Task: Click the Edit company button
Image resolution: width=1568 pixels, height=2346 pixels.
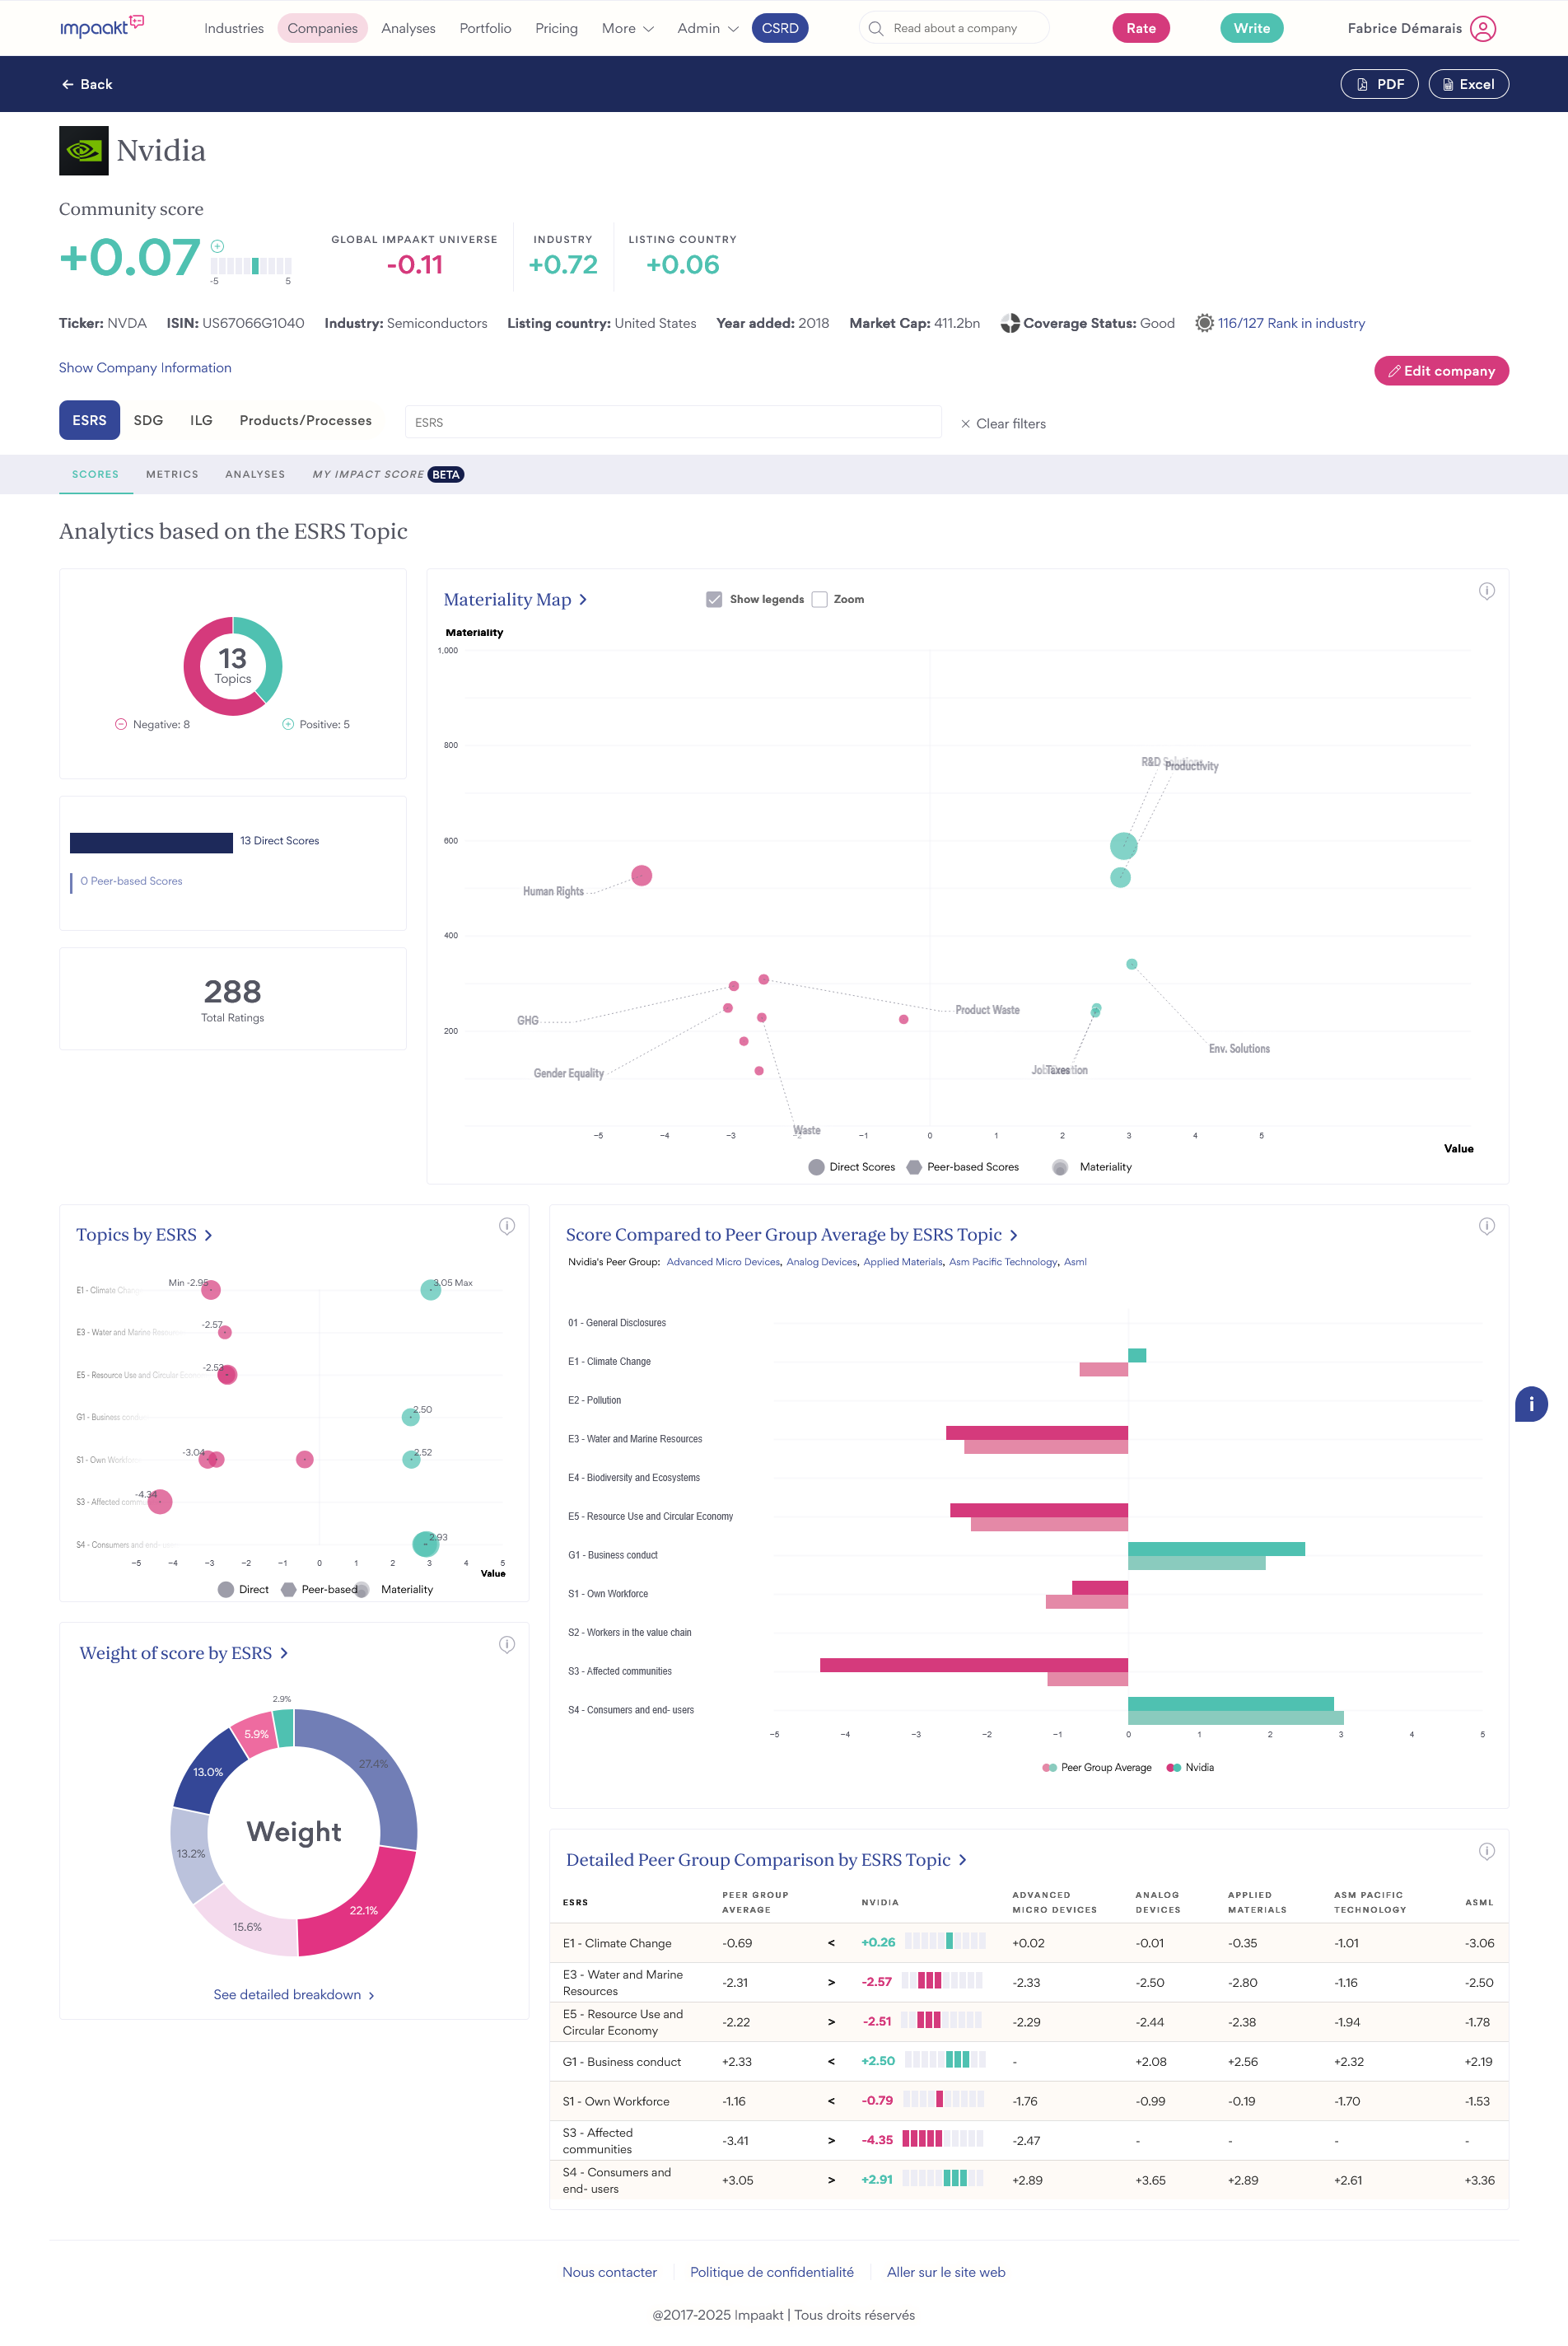Action: (1440, 371)
